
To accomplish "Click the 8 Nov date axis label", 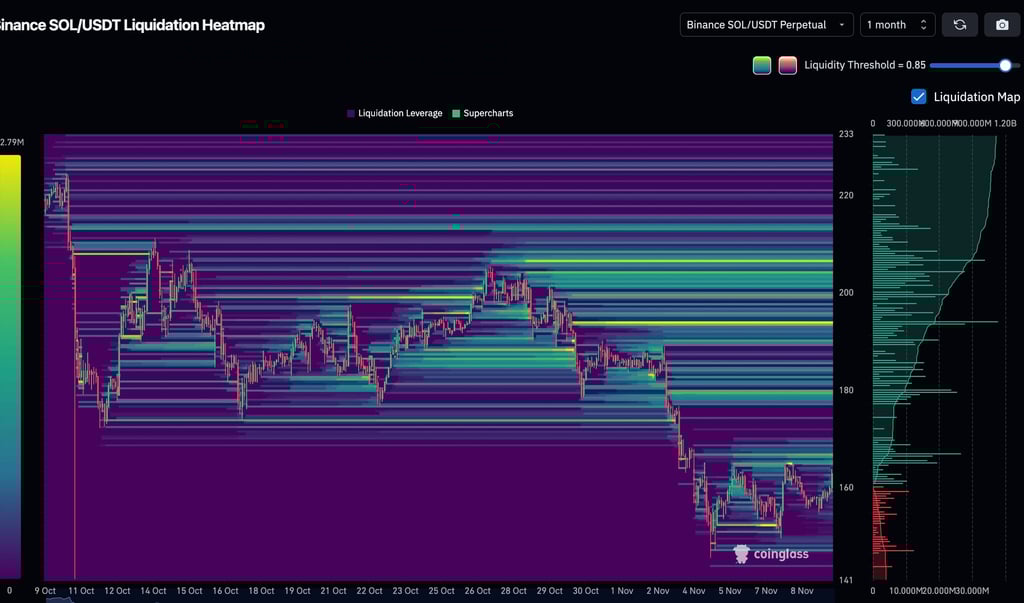I will 801,591.
